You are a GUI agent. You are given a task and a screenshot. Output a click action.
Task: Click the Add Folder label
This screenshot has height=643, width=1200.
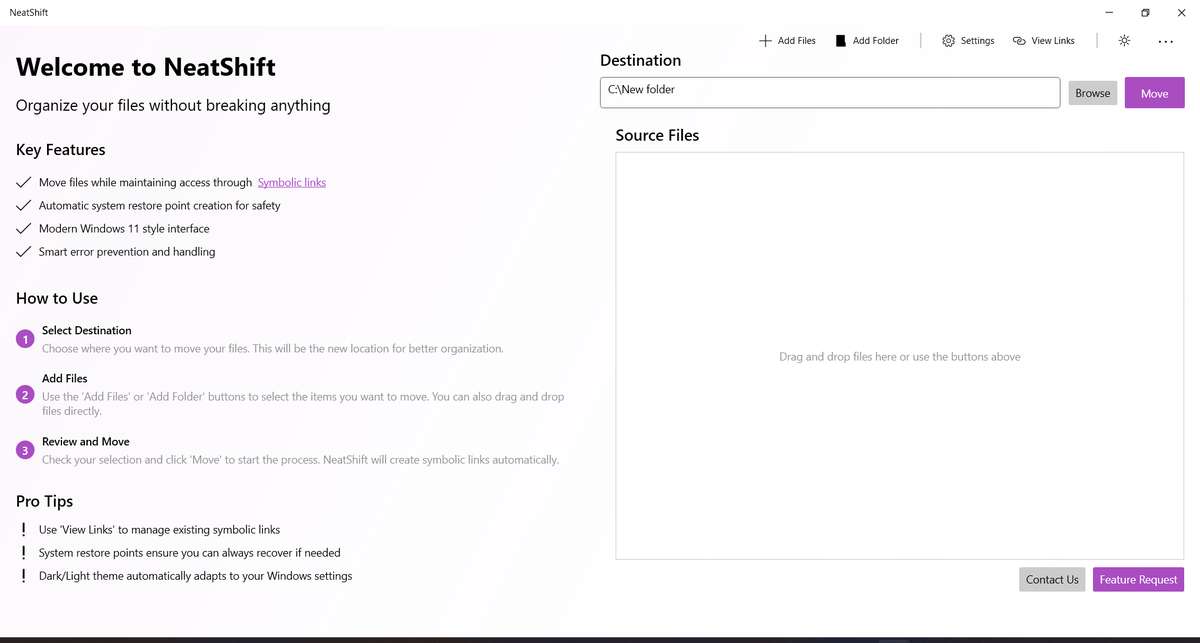[x=876, y=41]
